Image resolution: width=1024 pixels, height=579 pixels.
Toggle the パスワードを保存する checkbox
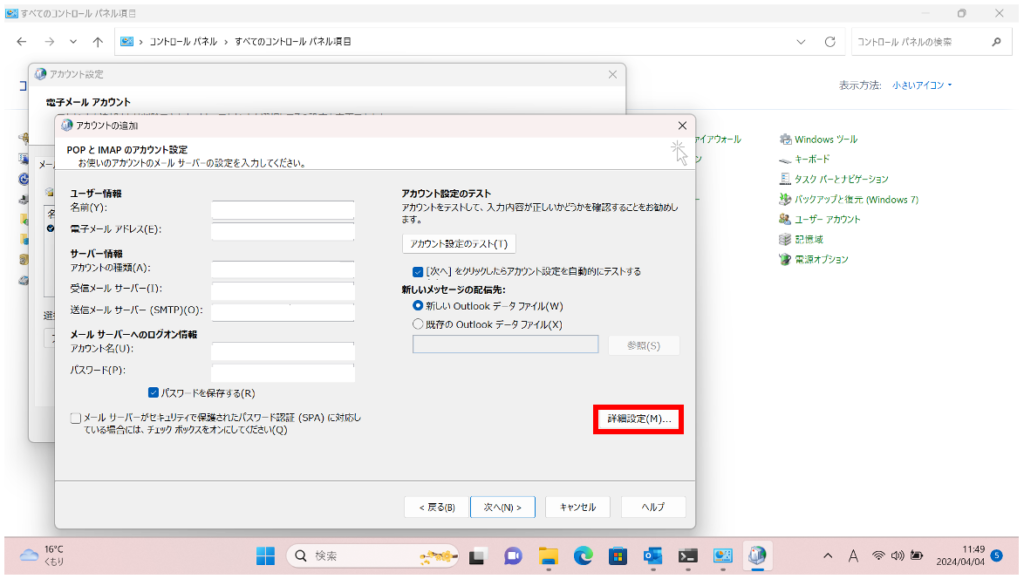(154, 393)
